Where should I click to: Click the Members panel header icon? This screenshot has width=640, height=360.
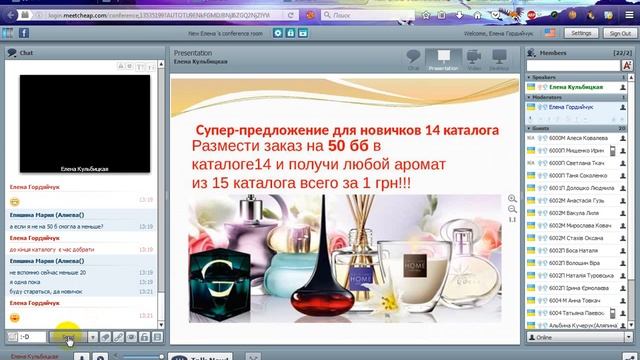pyautogui.click(x=531, y=53)
